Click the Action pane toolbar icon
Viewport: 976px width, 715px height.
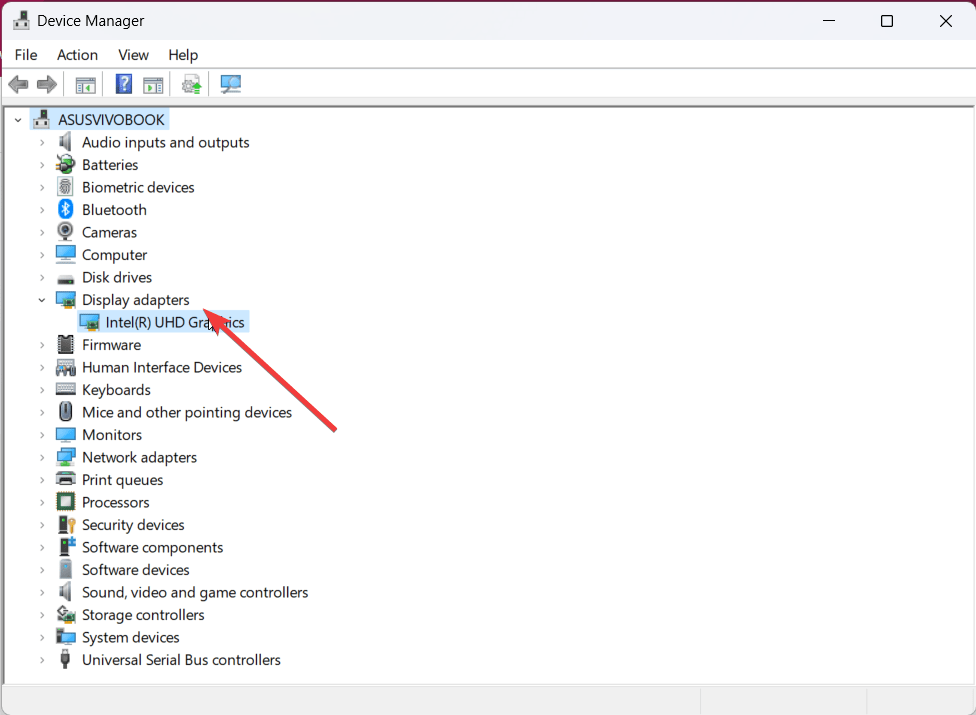[153, 85]
